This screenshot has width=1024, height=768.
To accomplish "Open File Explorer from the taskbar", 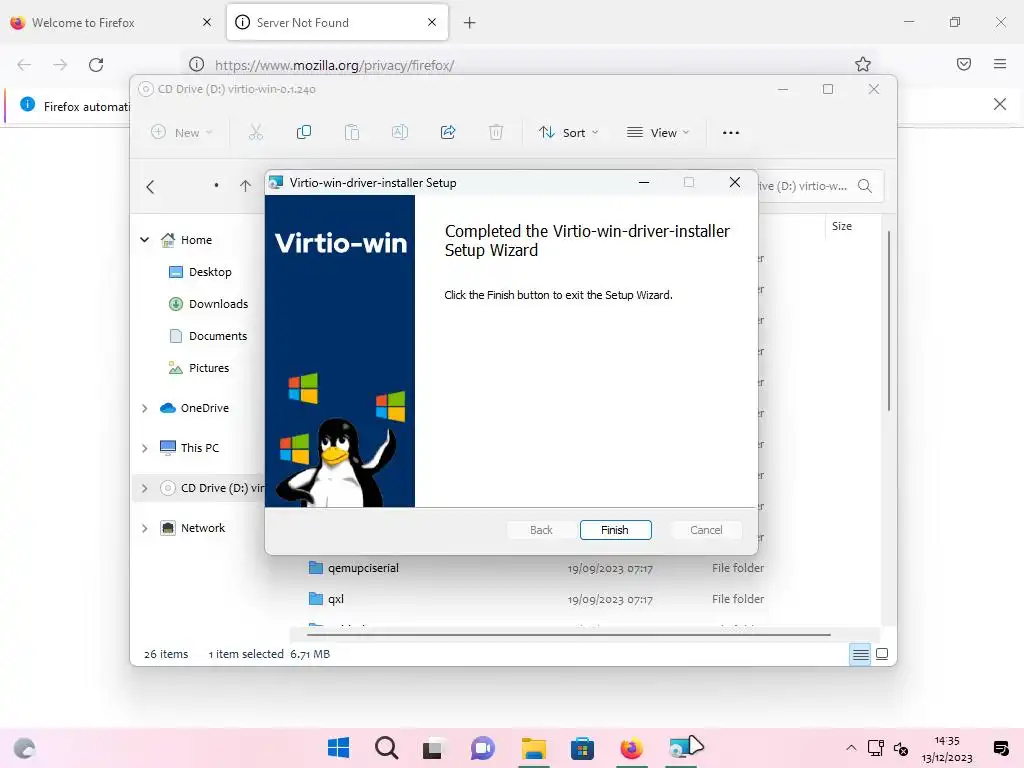I will (534, 748).
